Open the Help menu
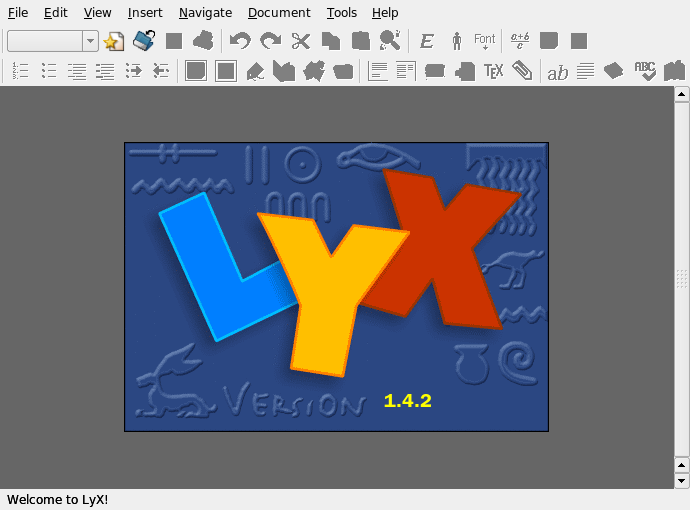The width and height of the screenshot is (690, 510). [x=385, y=13]
